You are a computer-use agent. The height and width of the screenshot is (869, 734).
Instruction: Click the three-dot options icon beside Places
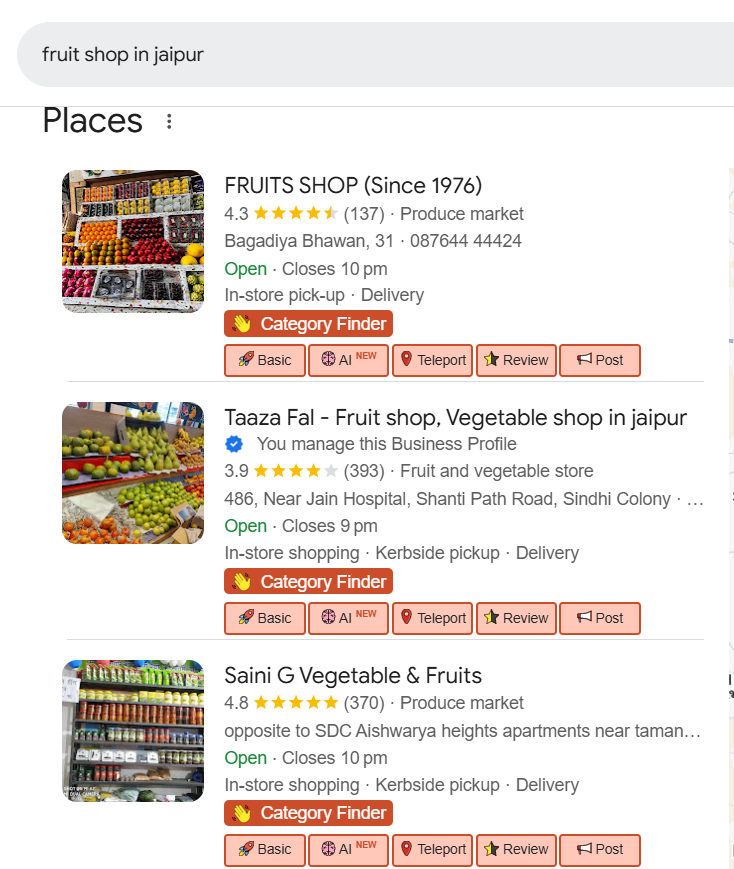[x=169, y=122]
